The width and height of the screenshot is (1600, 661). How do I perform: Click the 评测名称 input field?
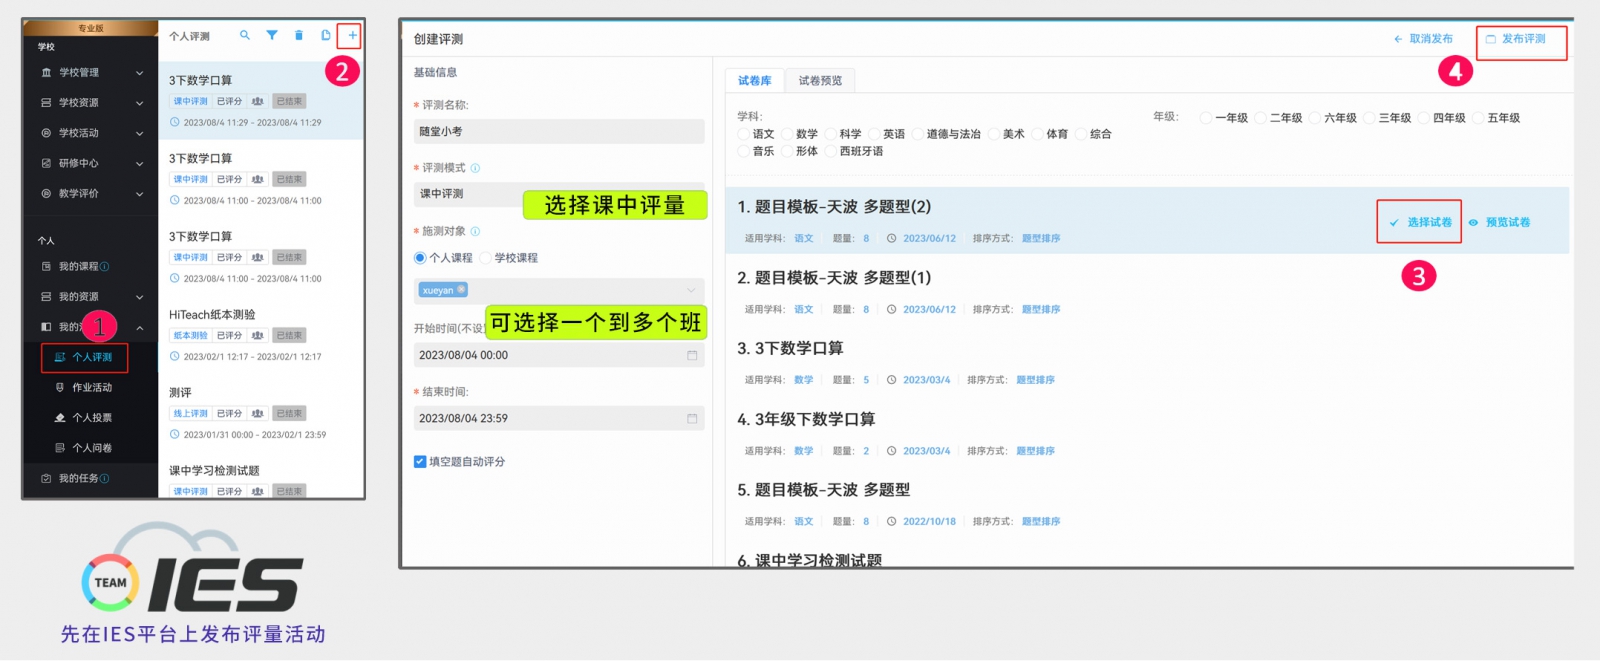click(x=559, y=132)
